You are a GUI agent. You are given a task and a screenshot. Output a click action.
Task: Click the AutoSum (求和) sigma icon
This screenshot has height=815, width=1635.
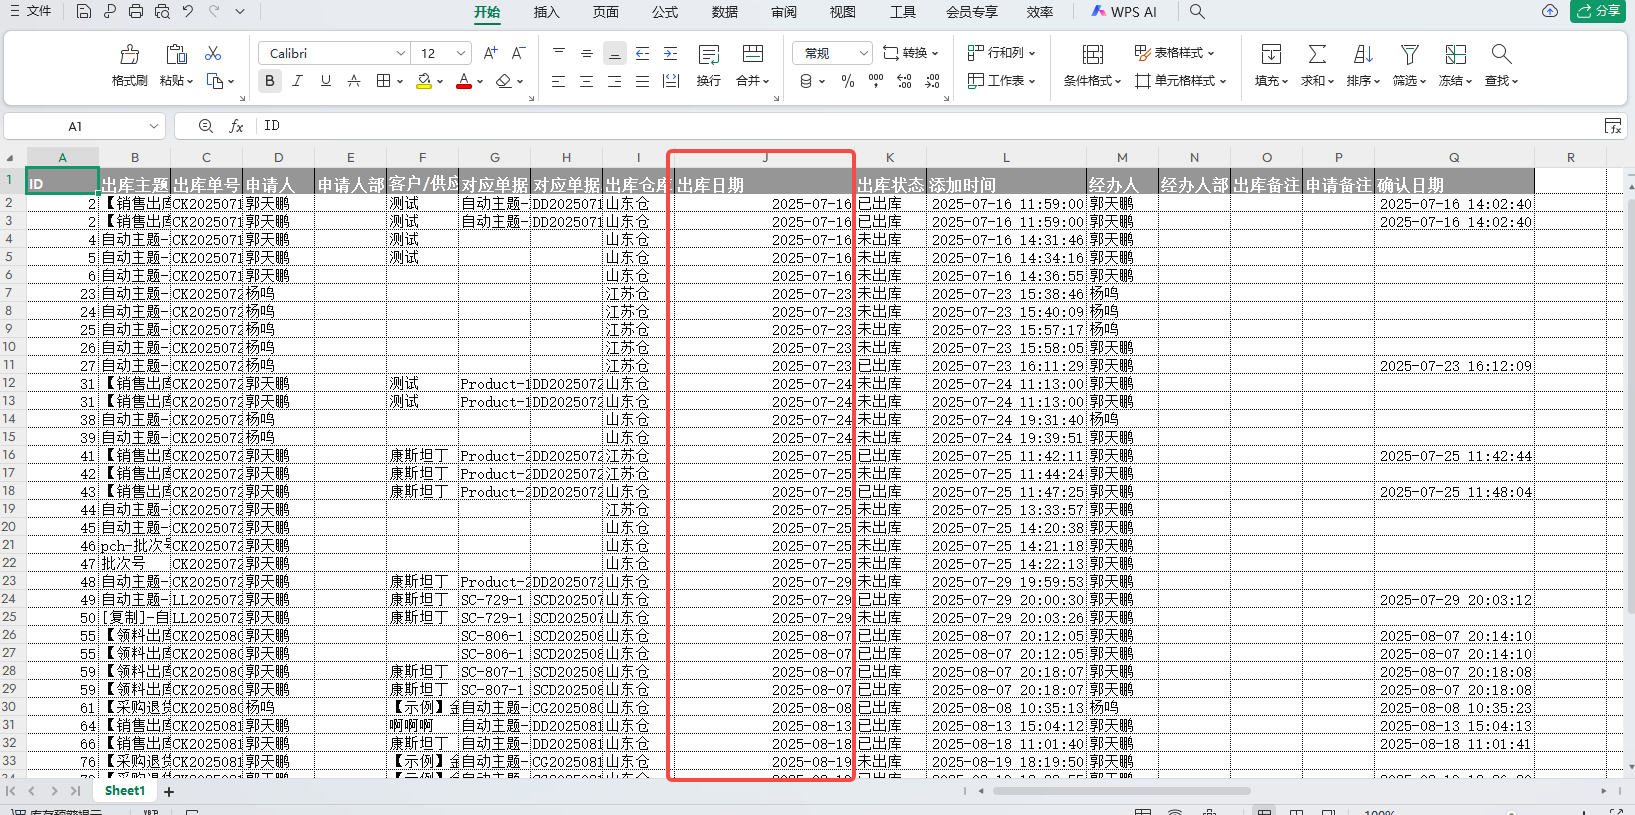[1317, 55]
